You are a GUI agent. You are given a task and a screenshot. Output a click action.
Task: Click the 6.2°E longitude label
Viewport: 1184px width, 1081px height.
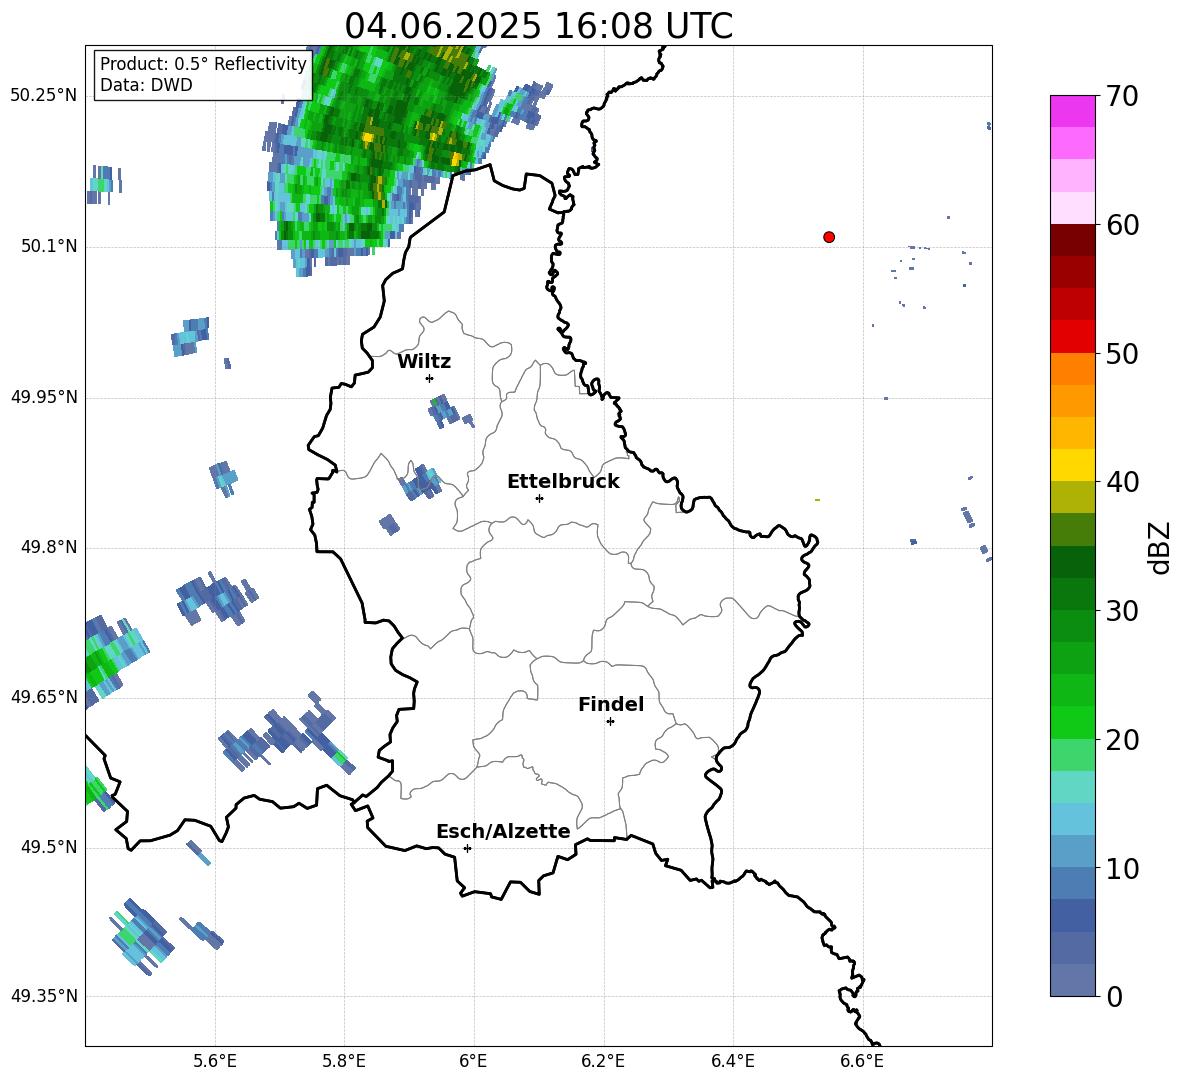[603, 1061]
